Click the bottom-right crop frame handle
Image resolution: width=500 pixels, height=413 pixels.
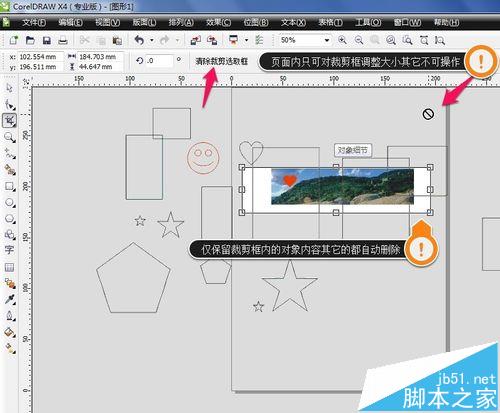coord(430,212)
